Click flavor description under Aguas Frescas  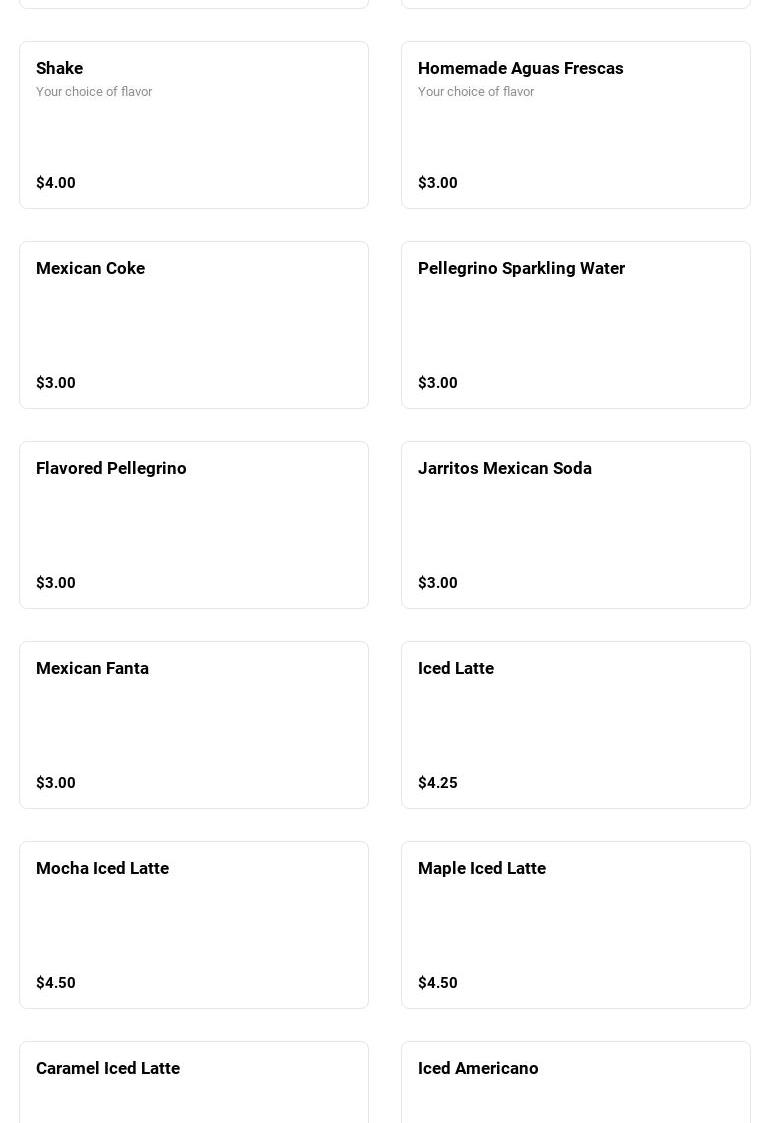(476, 92)
